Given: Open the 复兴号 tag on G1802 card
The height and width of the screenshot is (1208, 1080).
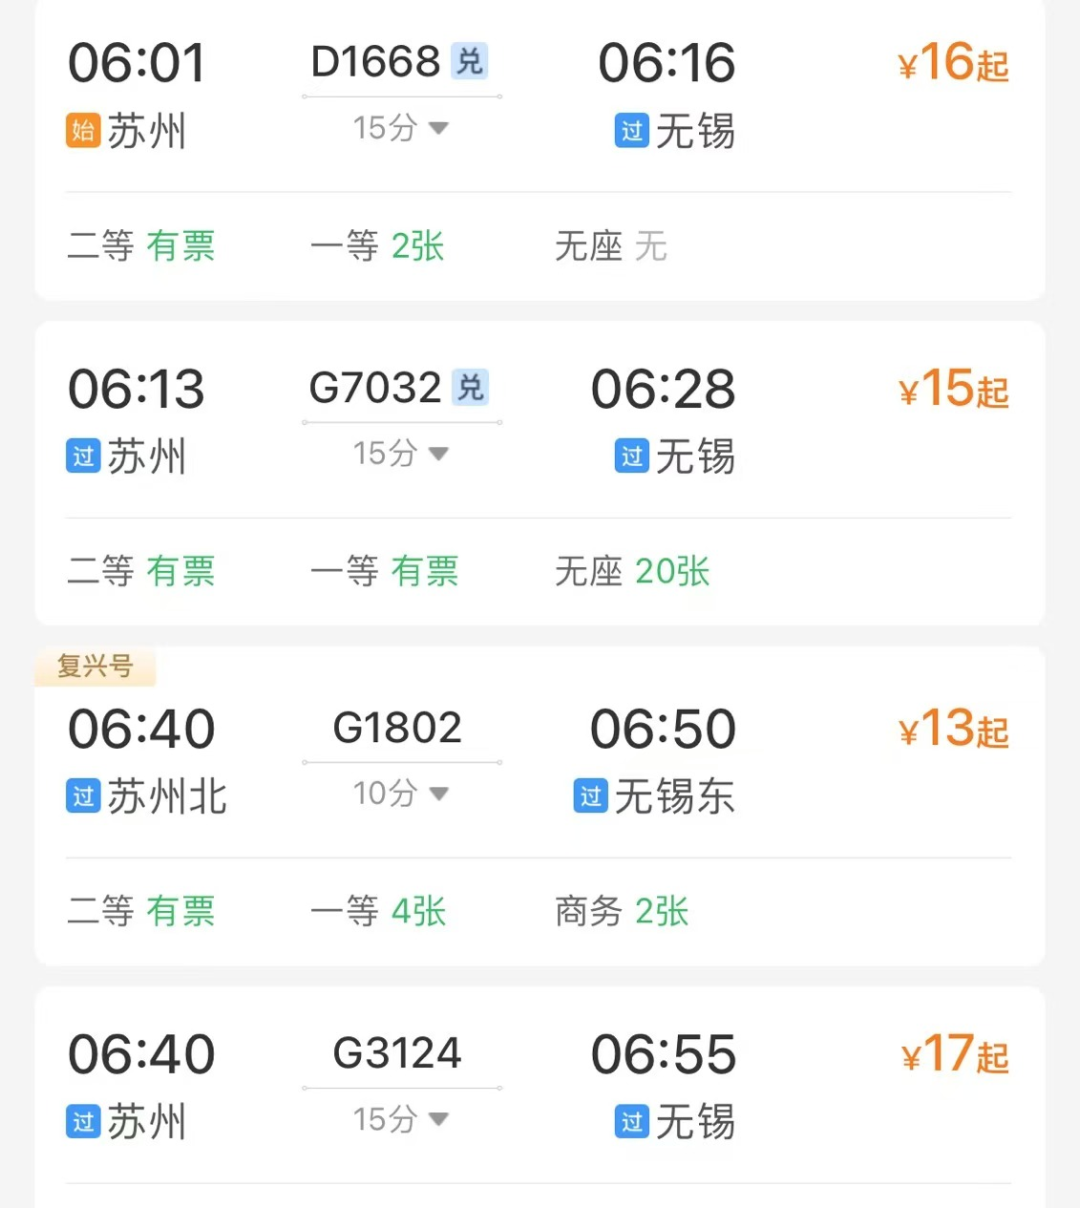Looking at the screenshot, I should 95,666.
